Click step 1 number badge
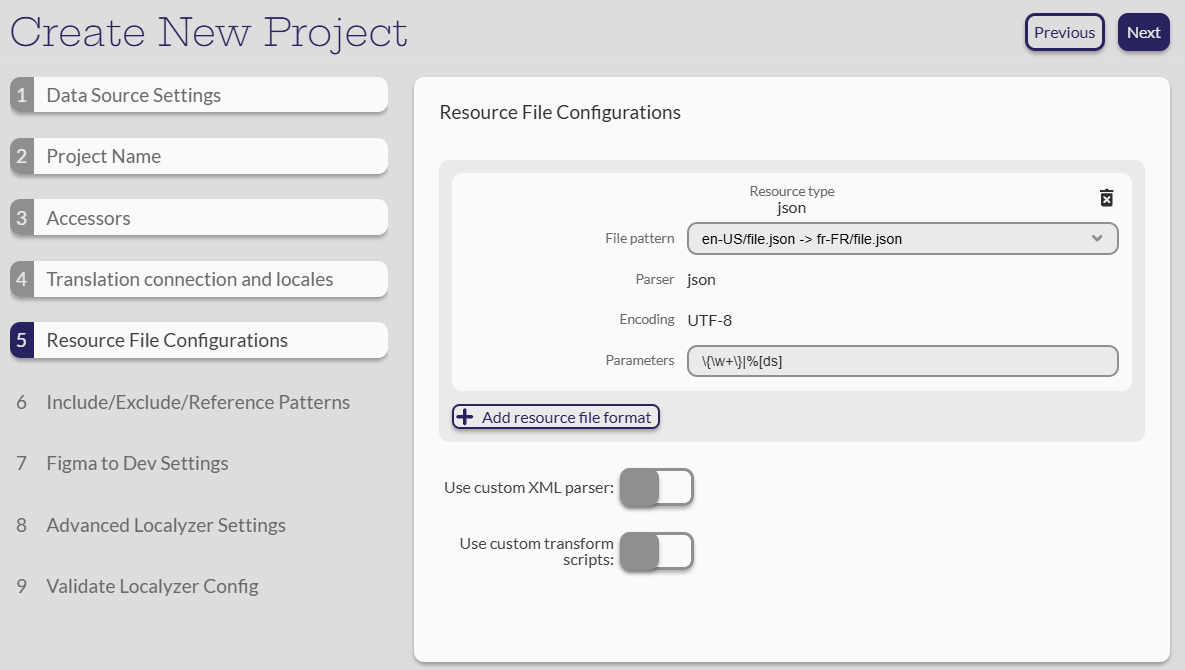 click(22, 95)
